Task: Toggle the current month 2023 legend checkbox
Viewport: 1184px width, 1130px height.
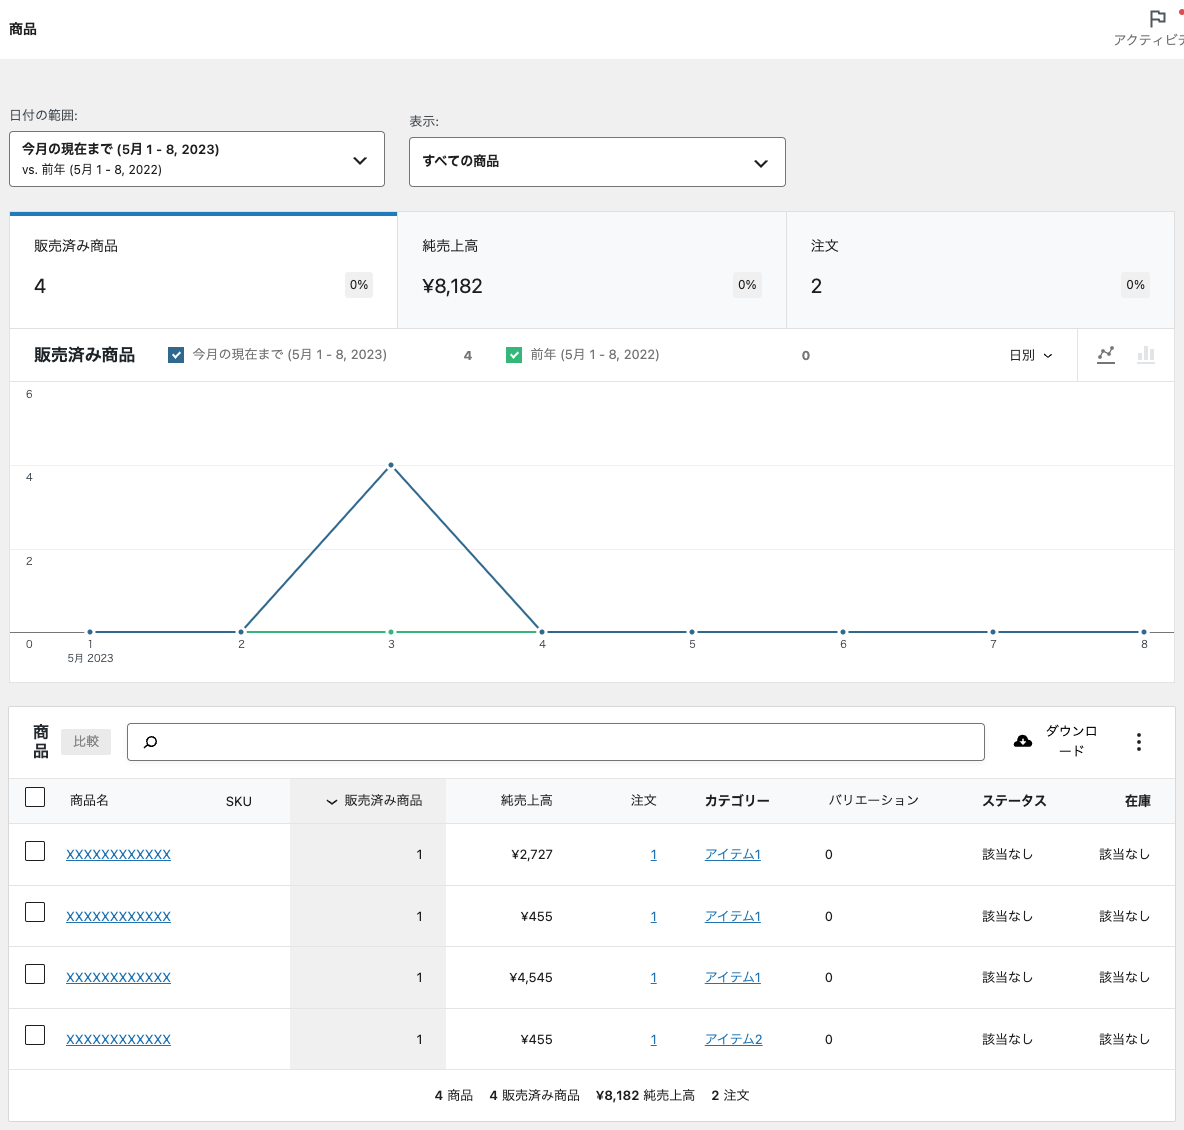Action: [x=176, y=355]
